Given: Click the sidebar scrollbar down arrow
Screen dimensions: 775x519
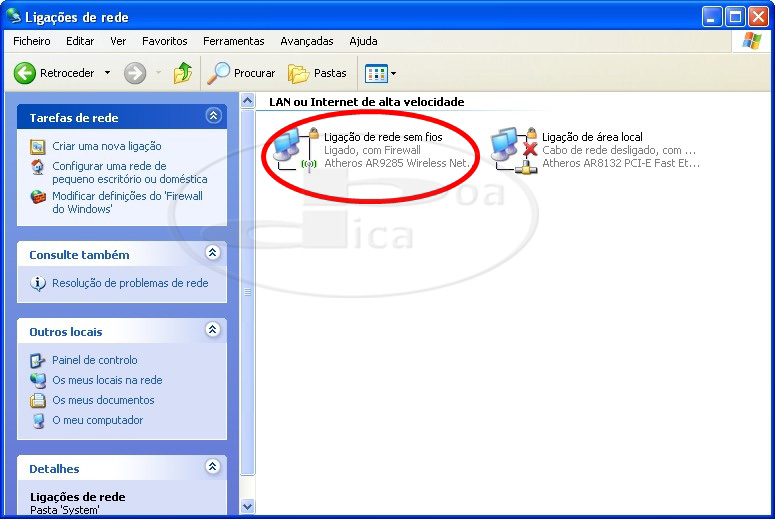Looking at the screenshot, I should (x=248, y=507).
